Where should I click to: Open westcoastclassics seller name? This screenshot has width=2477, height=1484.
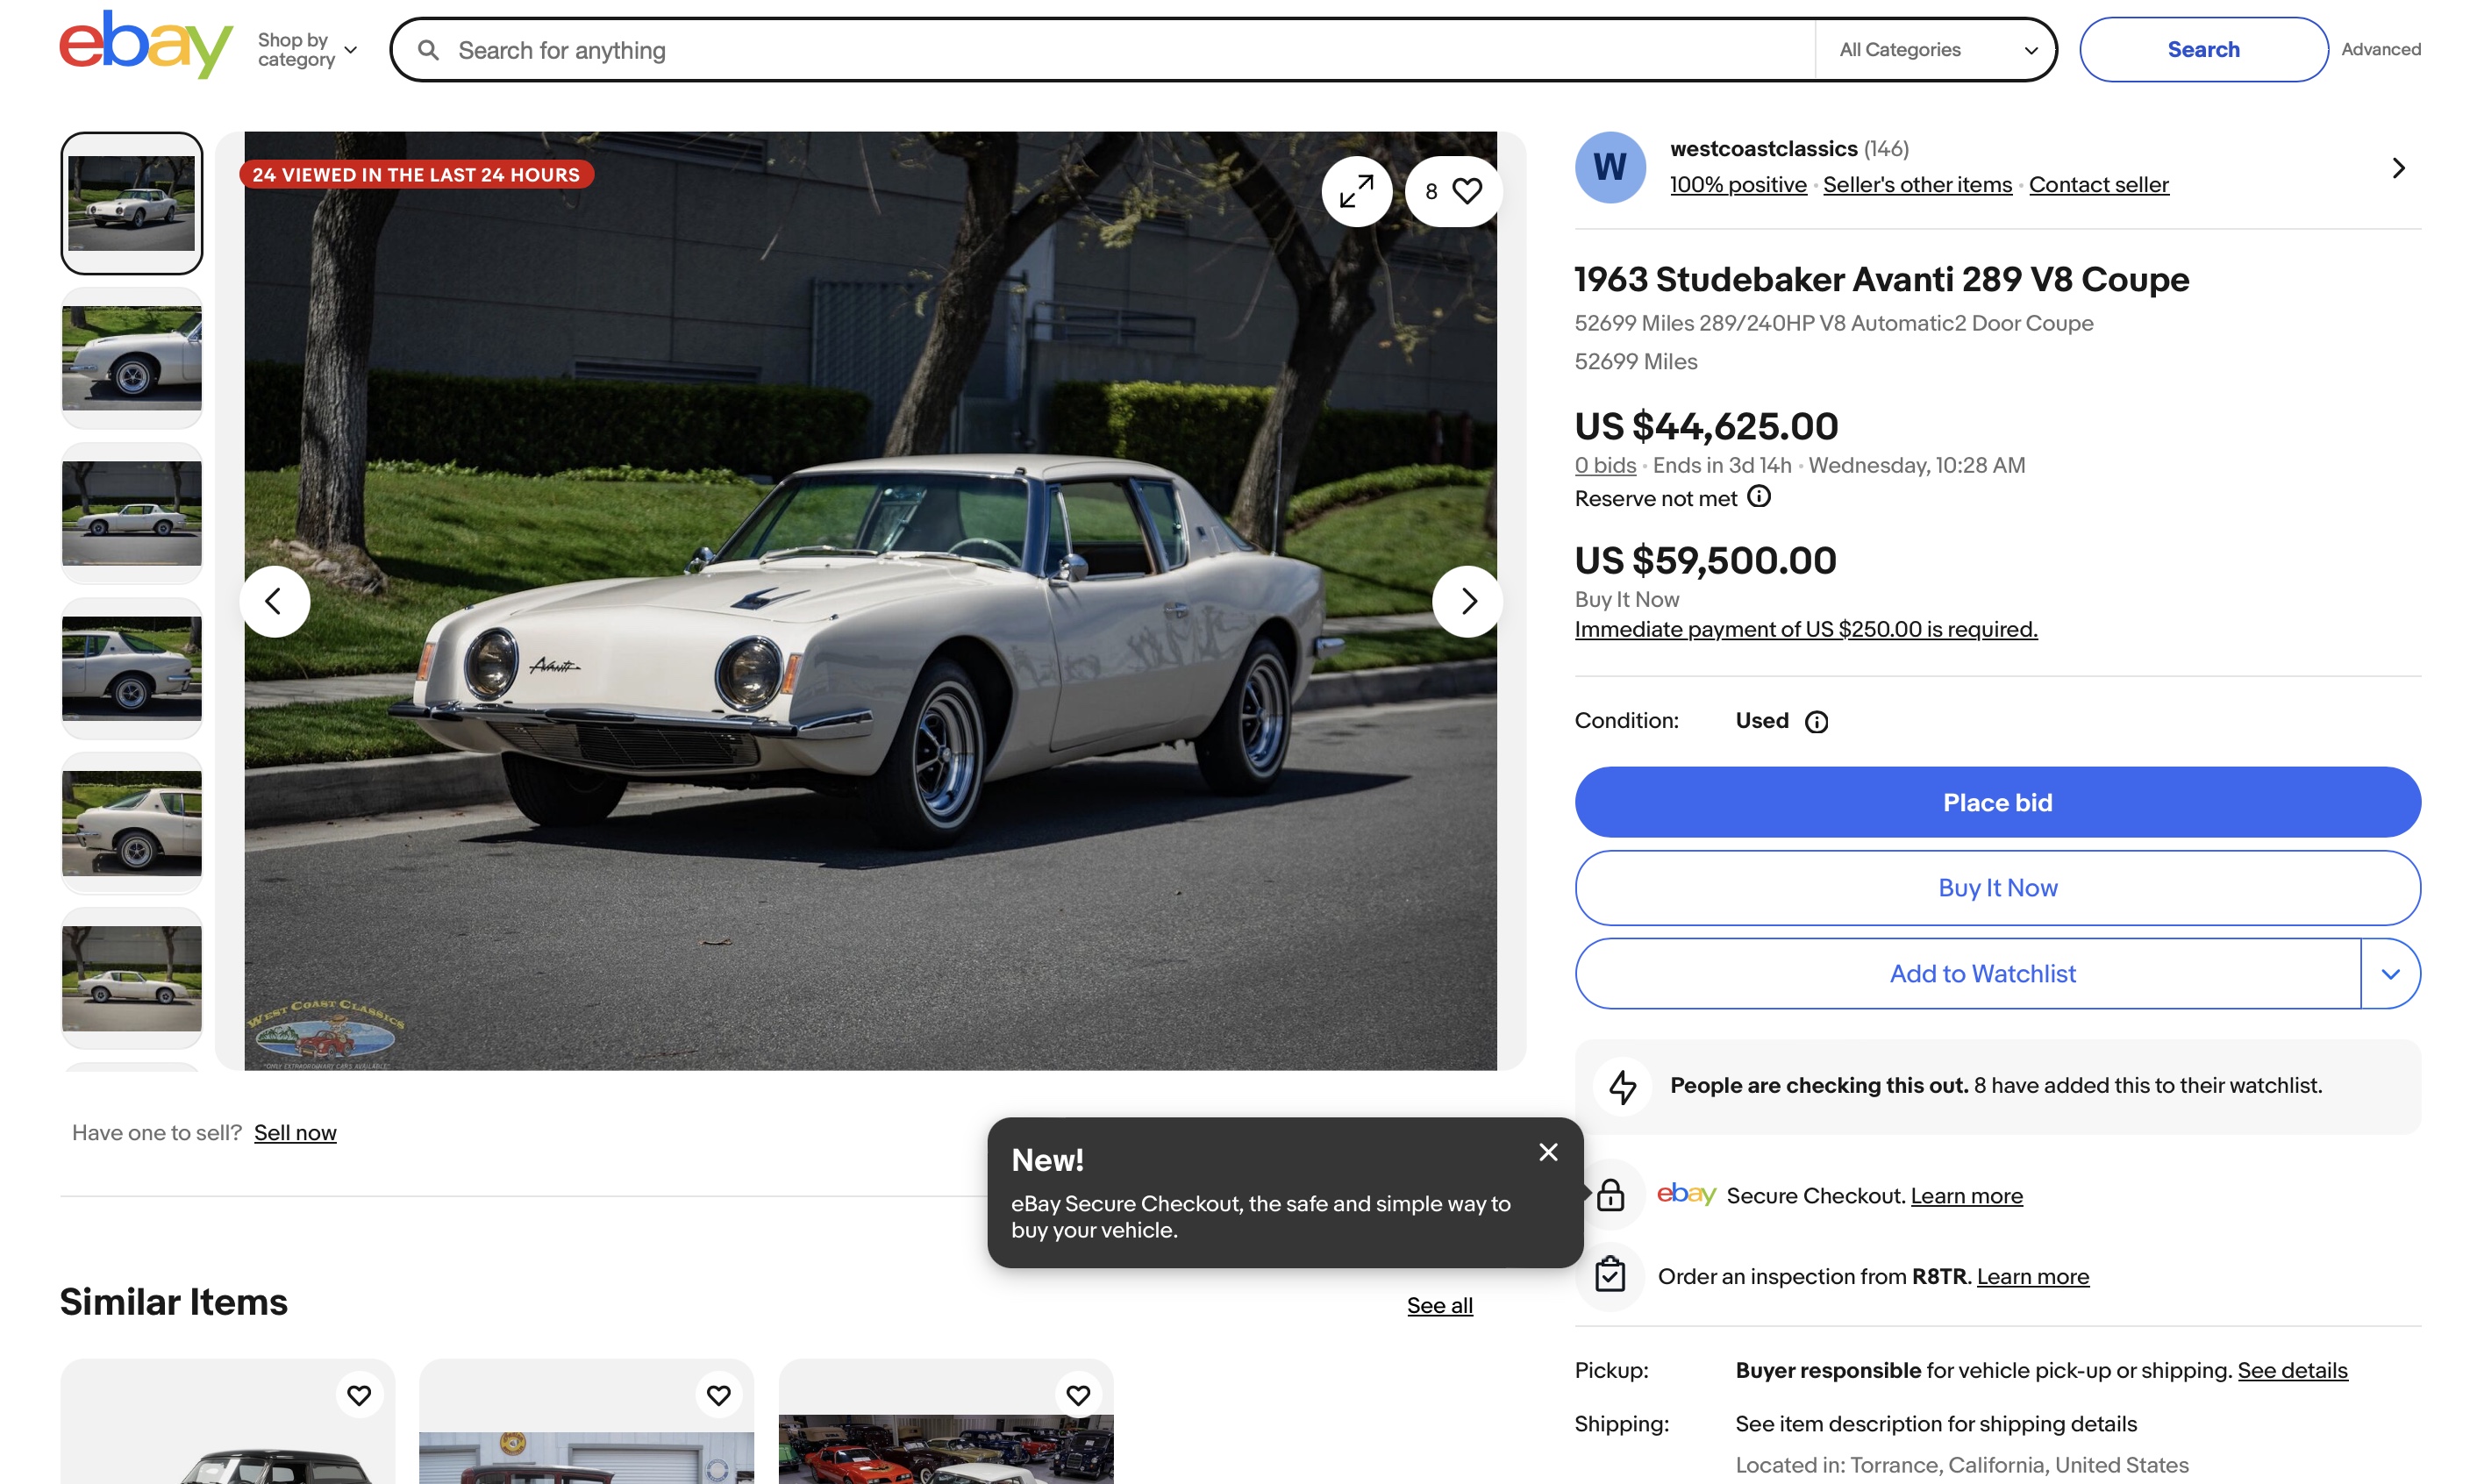[x=1763, y=149]
